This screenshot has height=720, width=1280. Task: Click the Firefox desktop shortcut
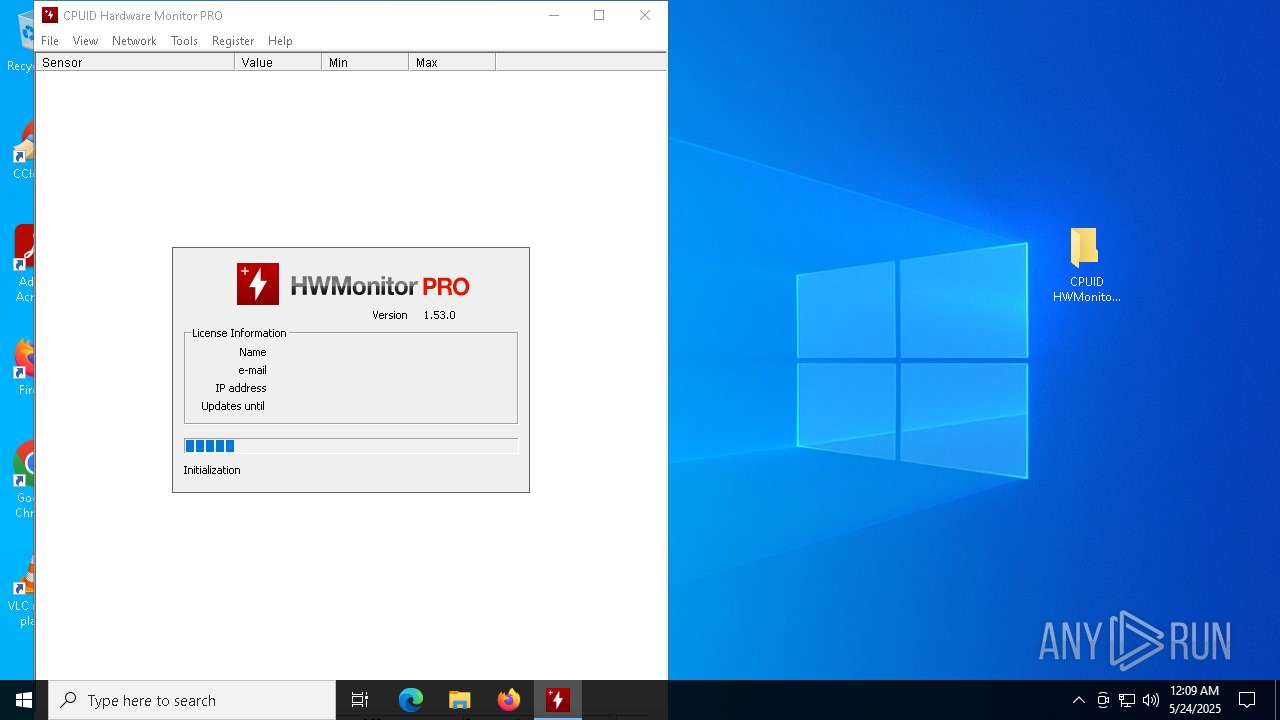[25, 367]
